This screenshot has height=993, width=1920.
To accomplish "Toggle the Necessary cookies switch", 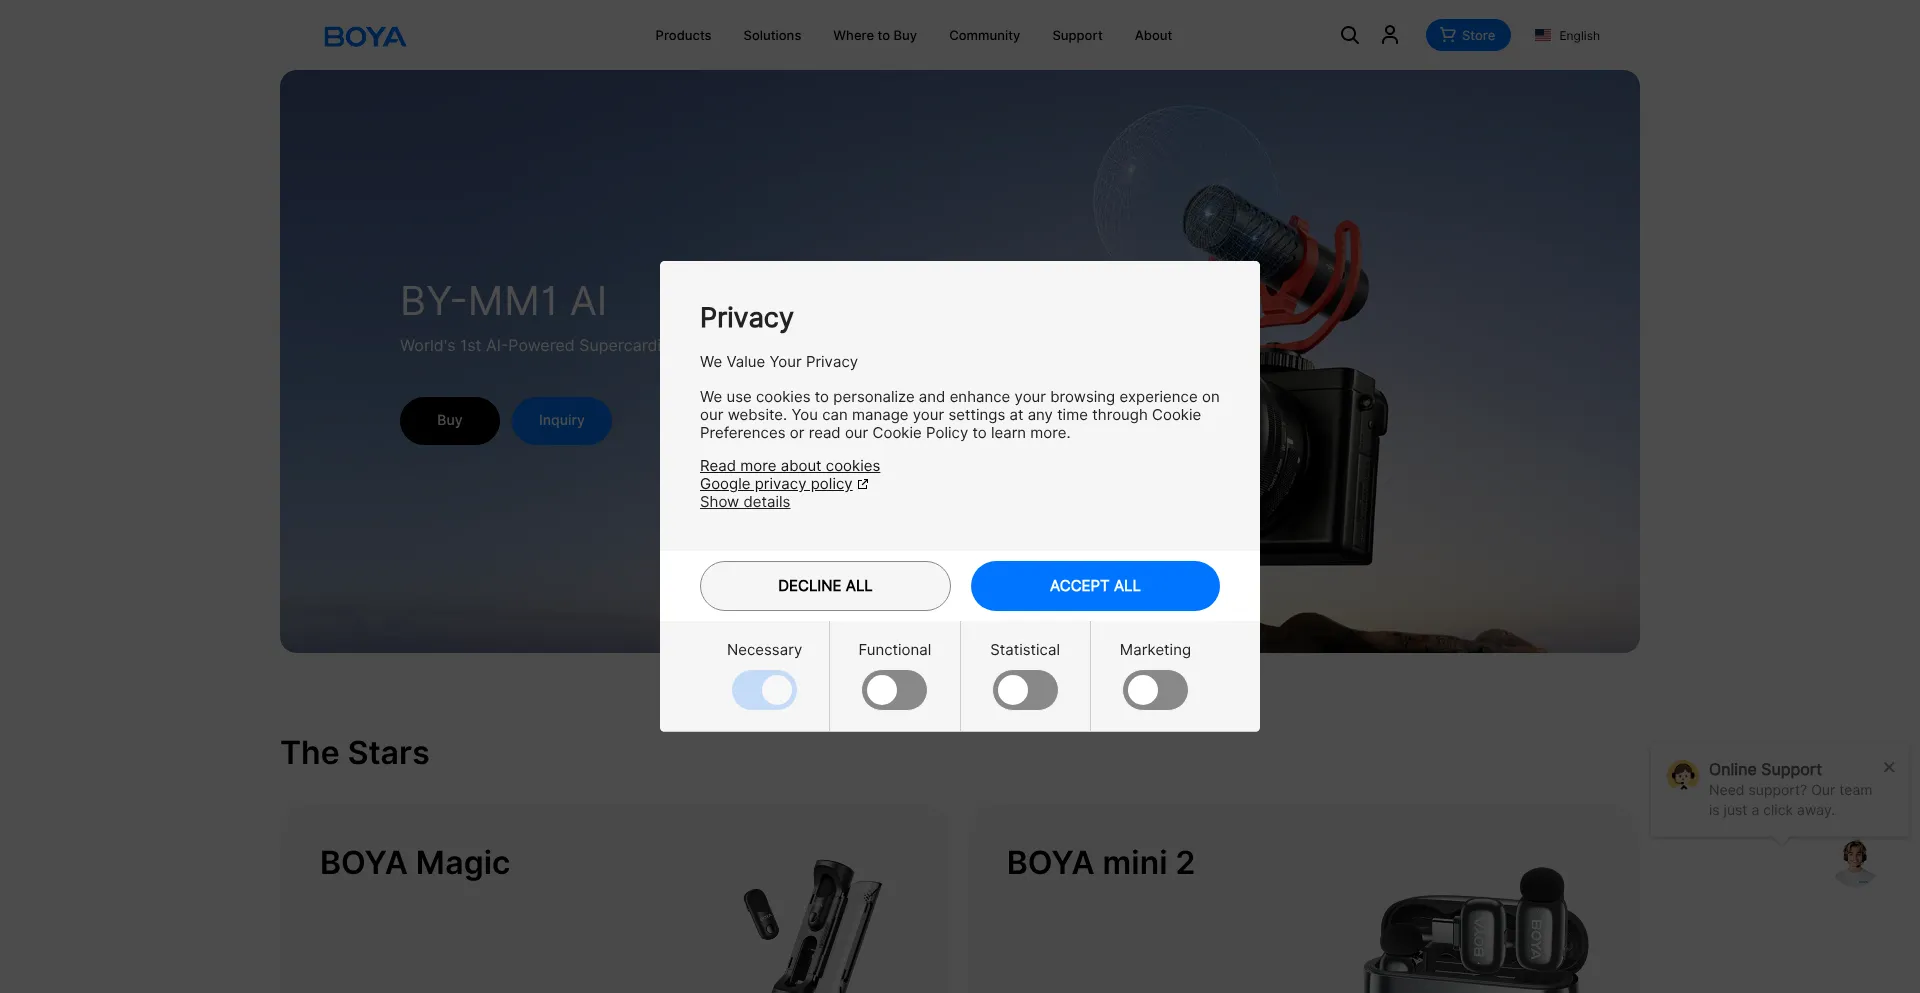I will pyautogui.click(x=764, y=690).
